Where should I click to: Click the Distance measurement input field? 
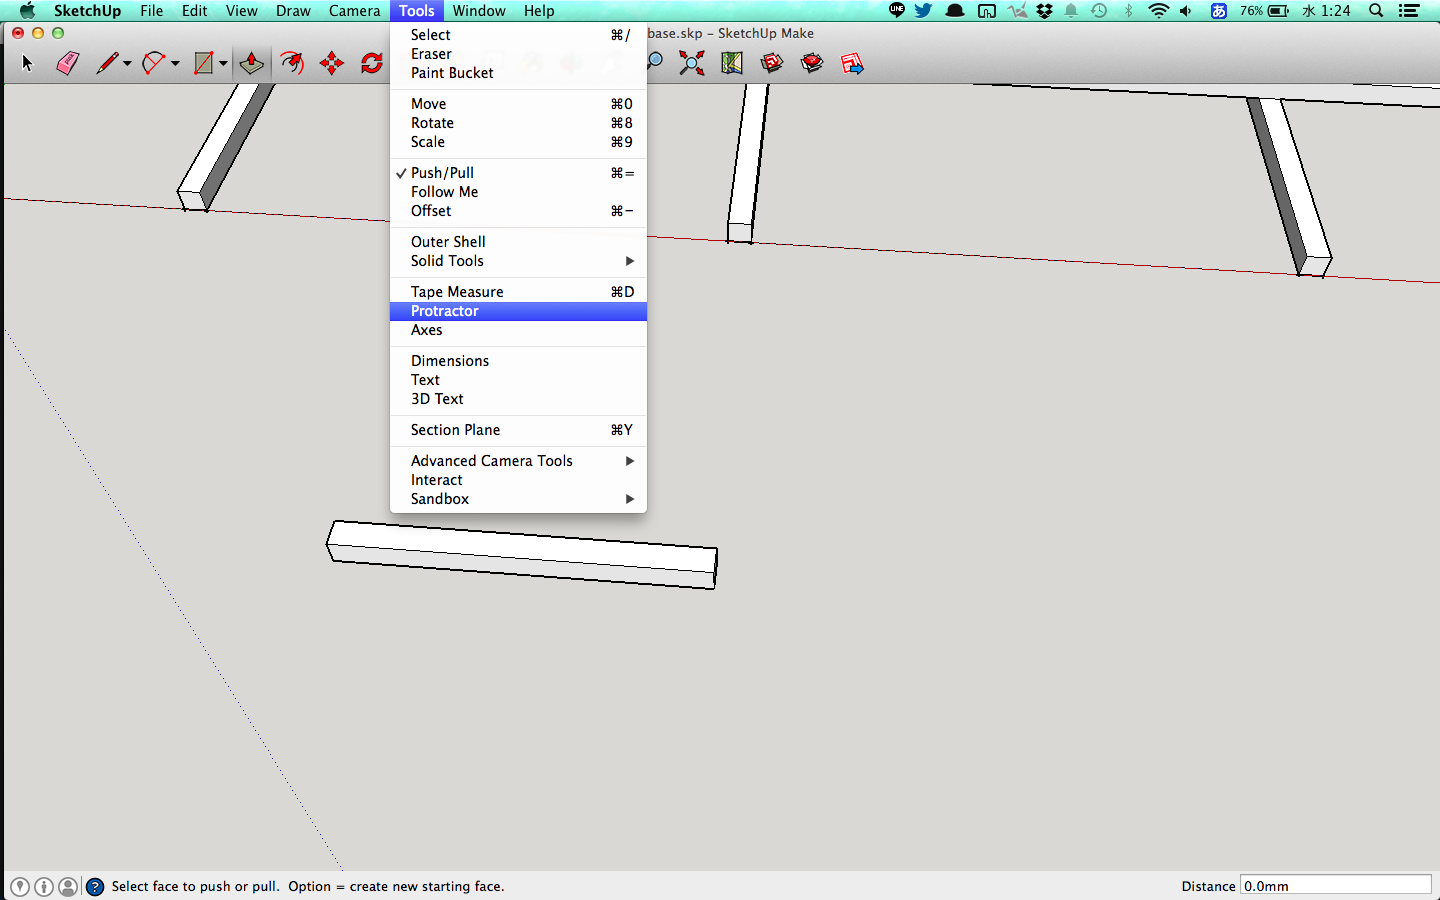1335,886
